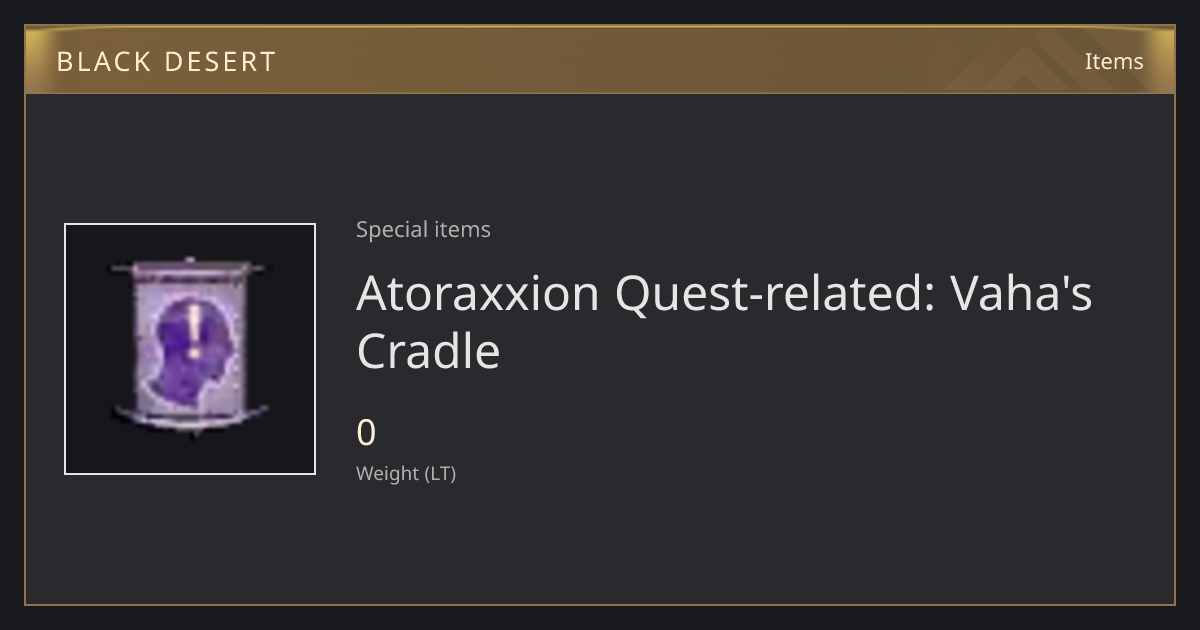Screen dimensions: 1200x630
Task: Click black background inside the item thumbnail
Action: [x=90, y=250]
